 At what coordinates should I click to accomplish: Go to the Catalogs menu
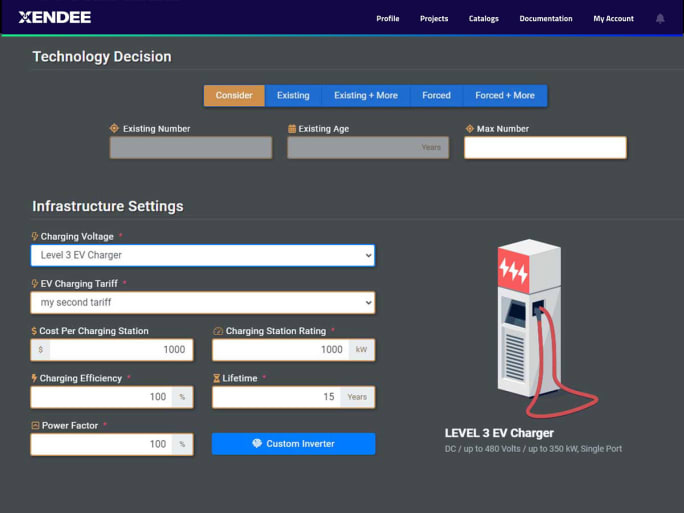point(483,18)
